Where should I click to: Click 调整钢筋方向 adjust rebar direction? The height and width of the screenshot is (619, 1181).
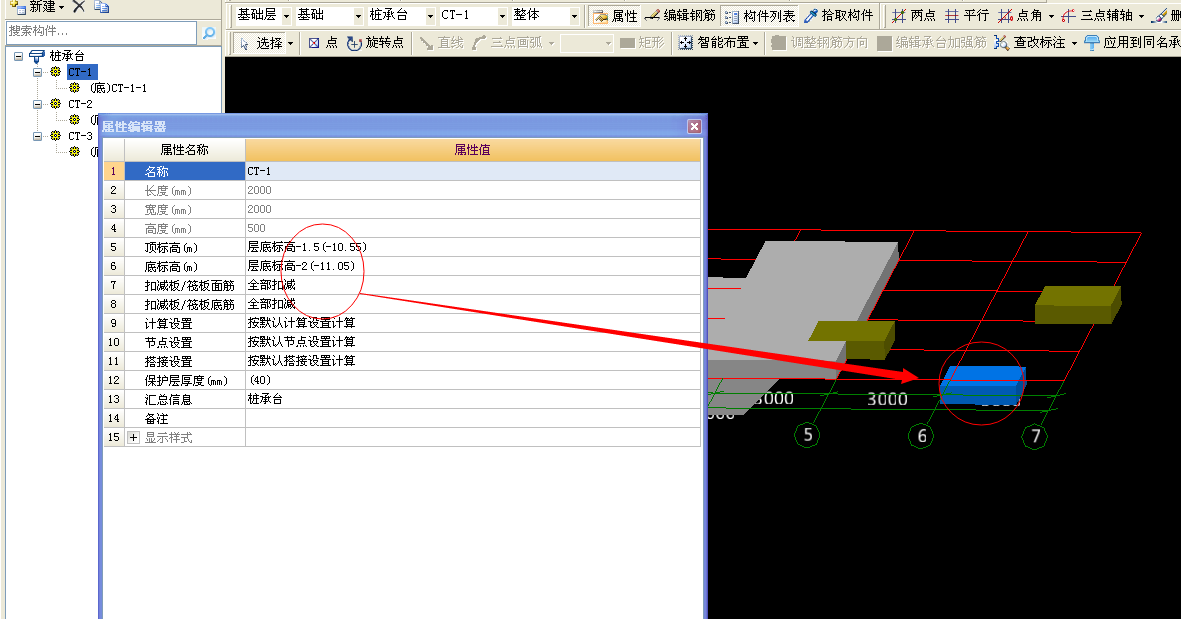coord(819,43)
